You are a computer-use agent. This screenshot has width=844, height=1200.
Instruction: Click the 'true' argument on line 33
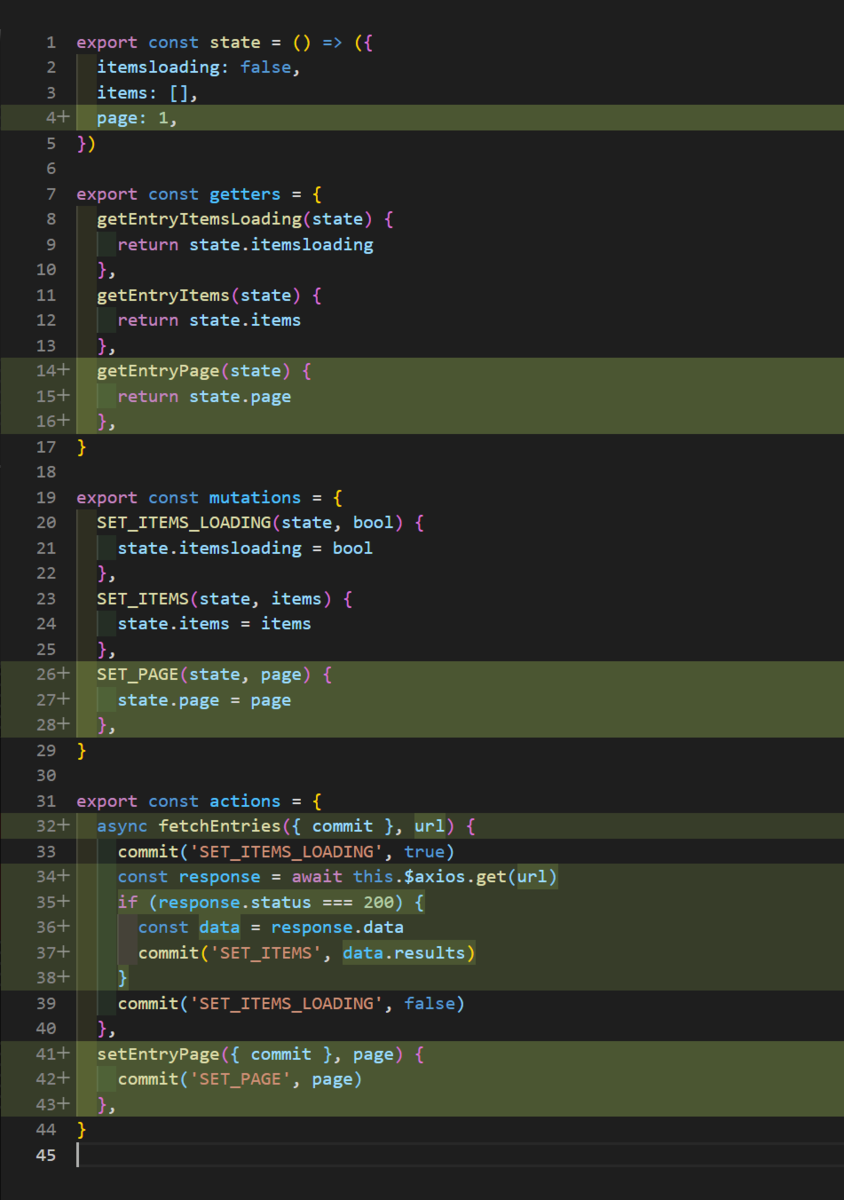click(424, 852)
